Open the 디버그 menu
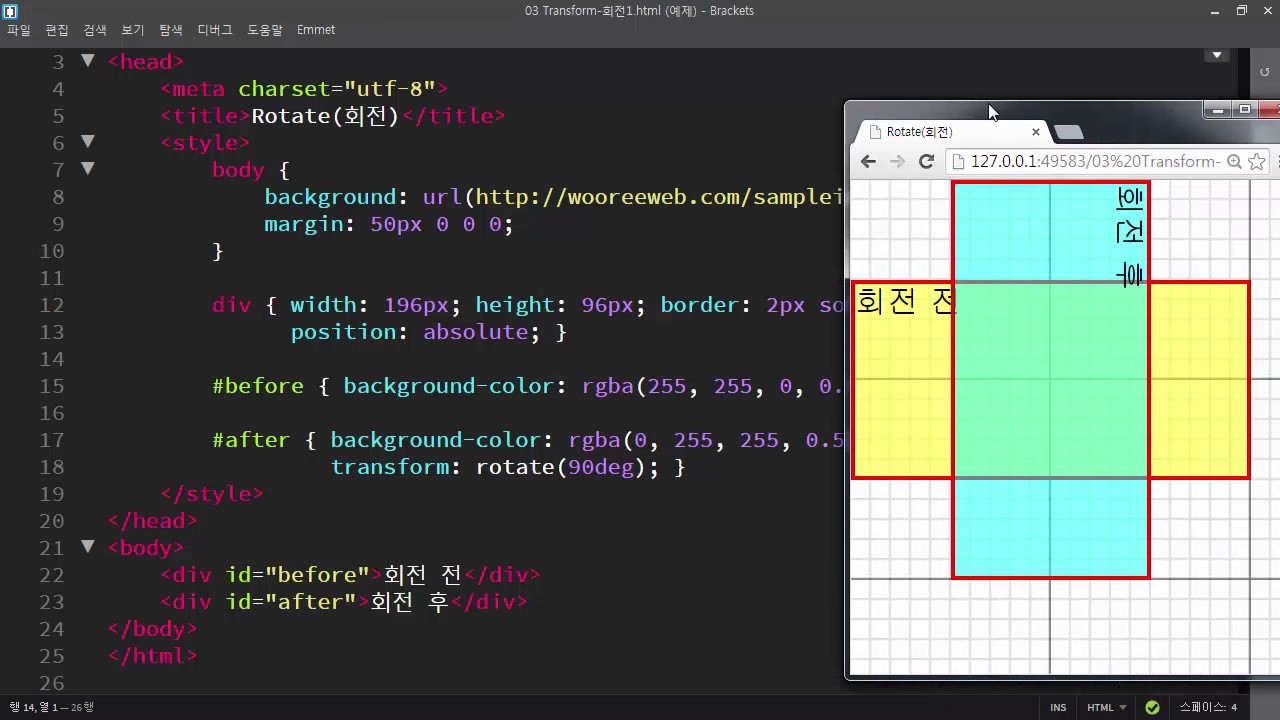 pyautogui.click(x=215, y=30)
